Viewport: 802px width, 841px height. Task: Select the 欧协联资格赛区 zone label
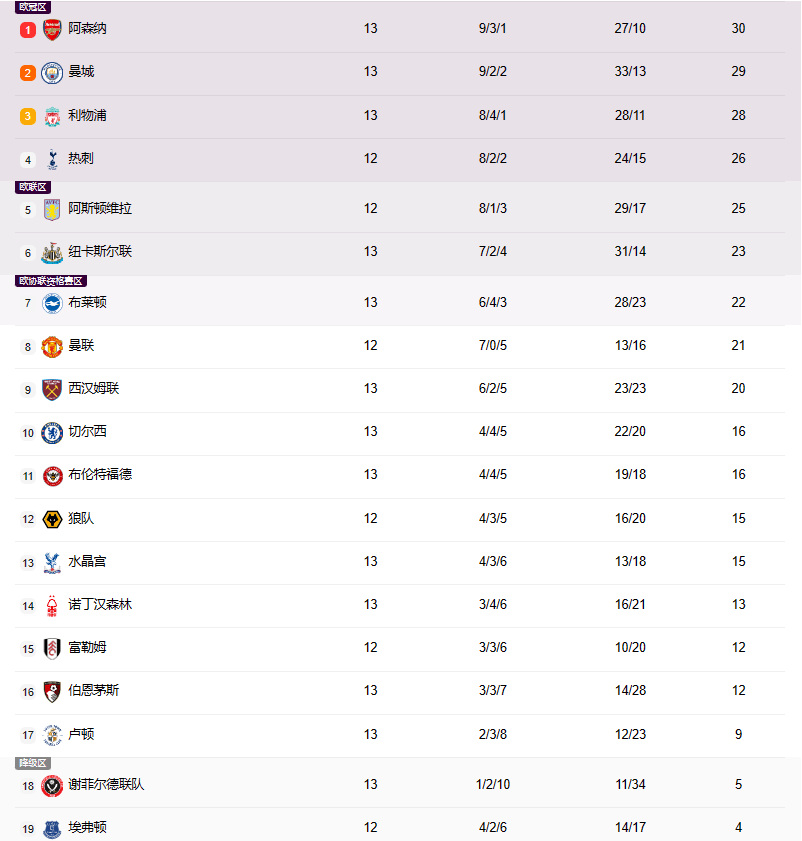click(51, 281)
